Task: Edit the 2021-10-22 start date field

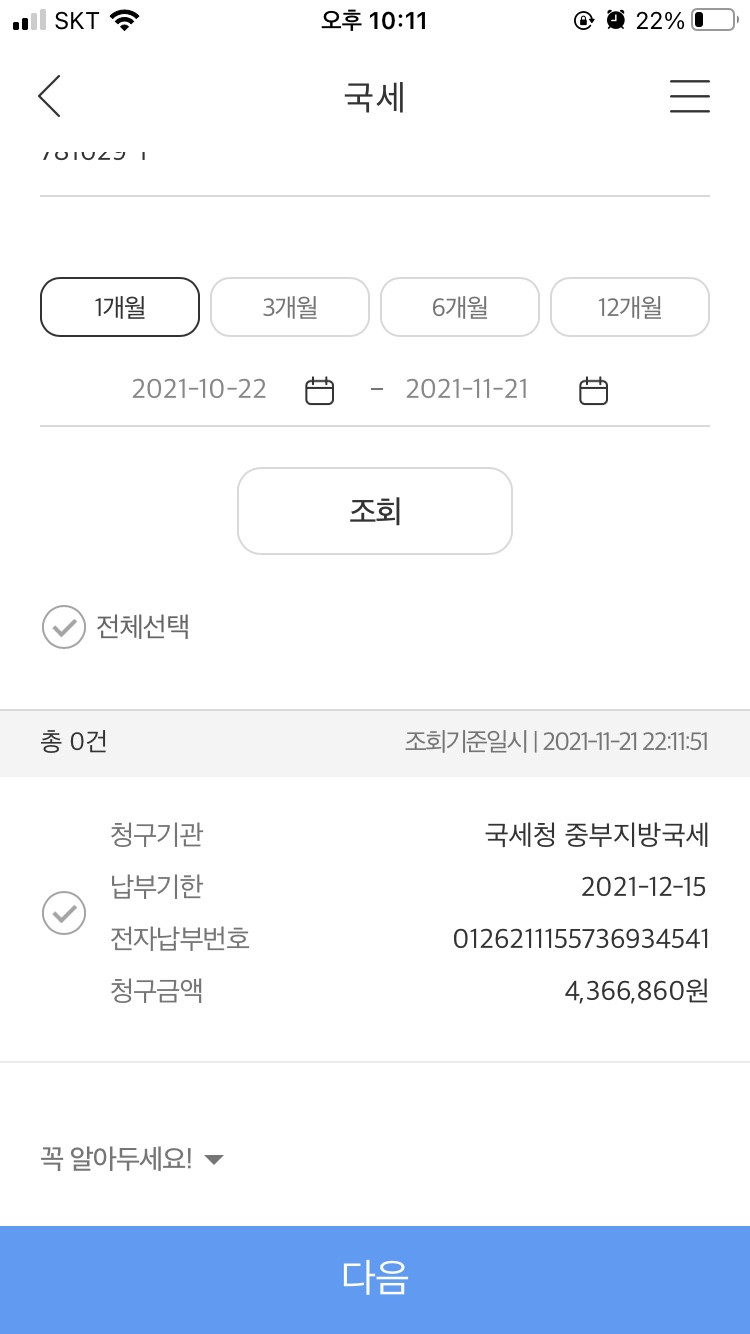Action: click(199, 389)
